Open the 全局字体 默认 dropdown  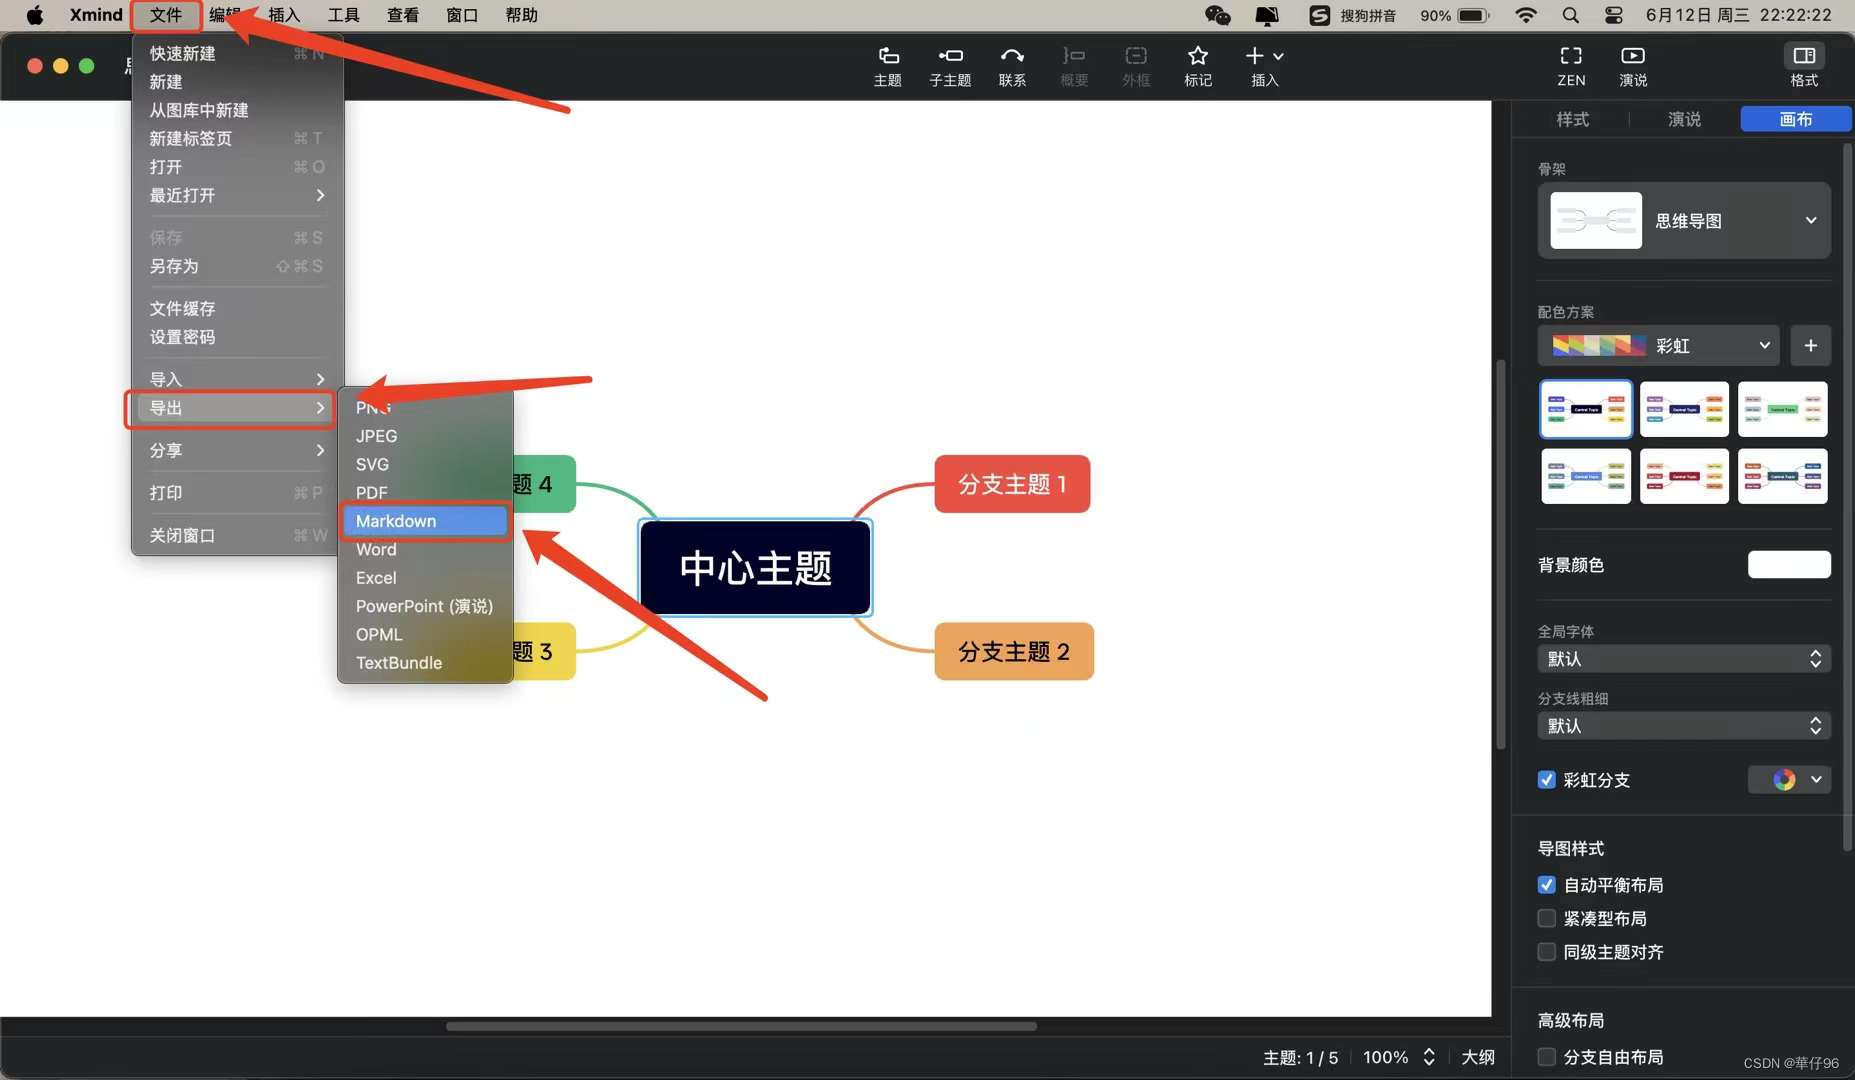[1684, 659]
